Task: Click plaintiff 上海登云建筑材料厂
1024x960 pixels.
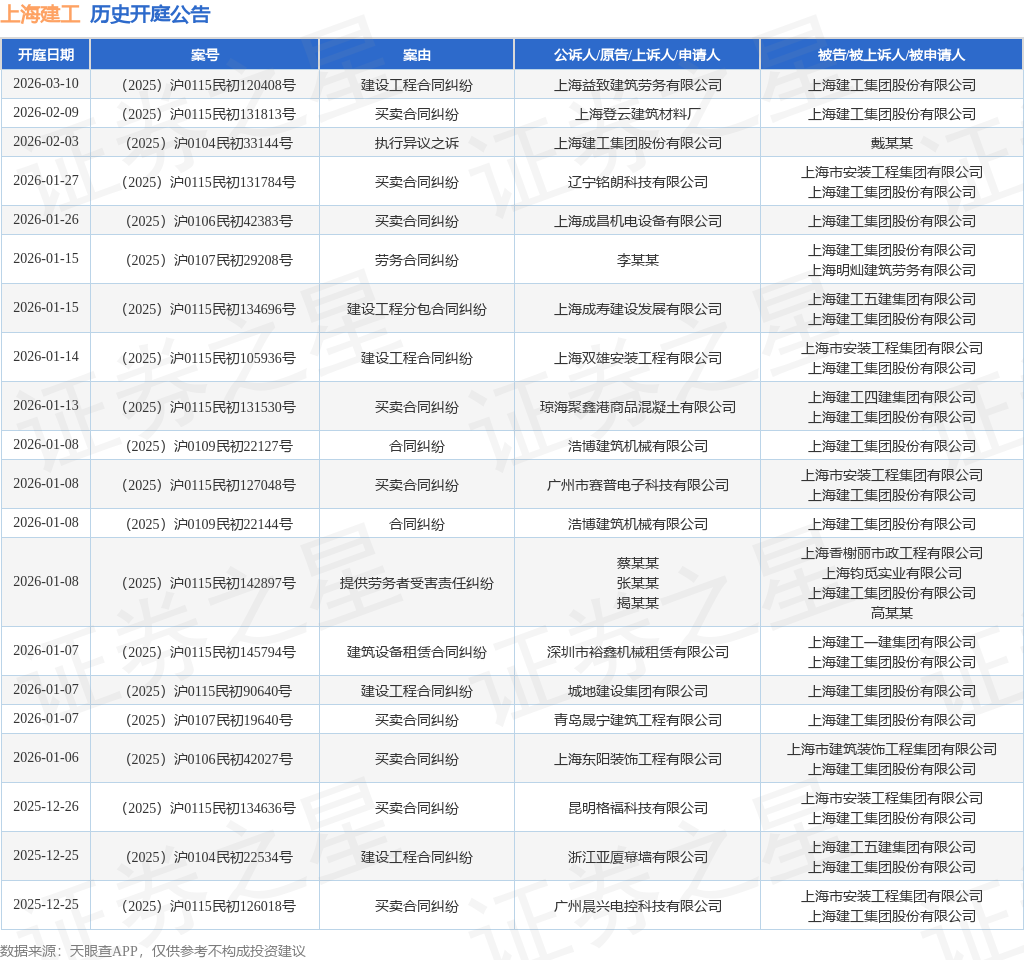Action: [x=638, y=114]
